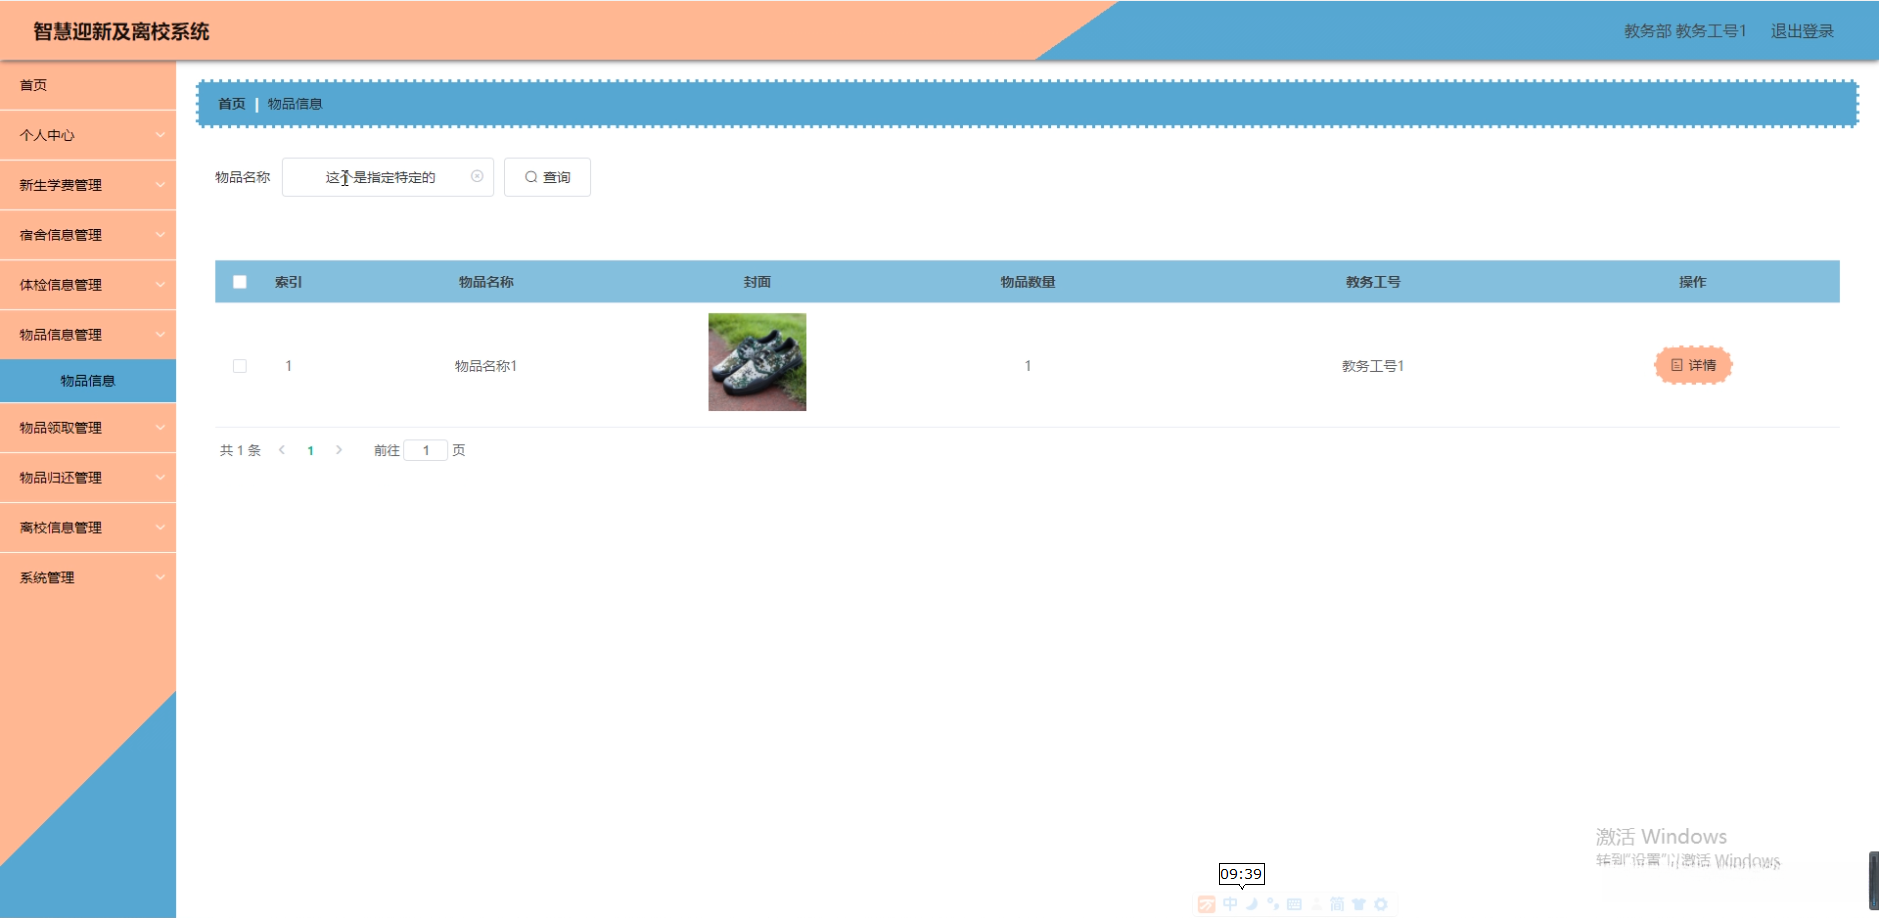
Task: Focus the 物品名称 search input field
Action: point(388,177)
